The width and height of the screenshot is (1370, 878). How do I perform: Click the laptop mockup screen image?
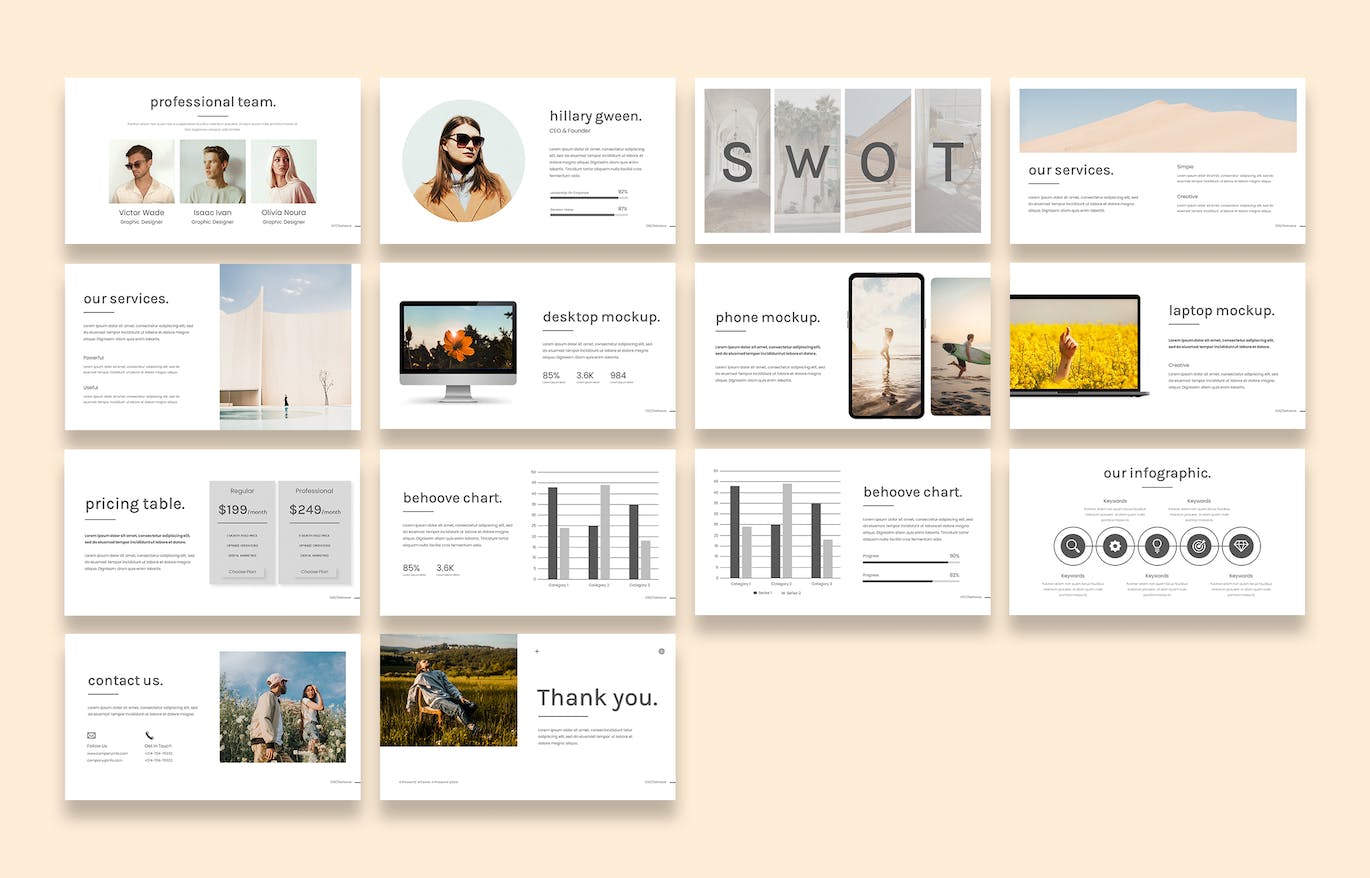(x=1074, y=343)
